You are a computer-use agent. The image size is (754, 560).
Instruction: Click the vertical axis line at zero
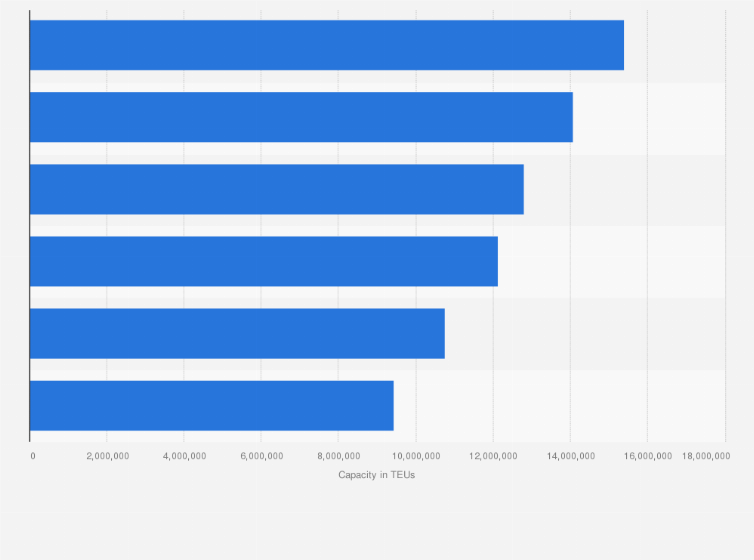[29, 226]
